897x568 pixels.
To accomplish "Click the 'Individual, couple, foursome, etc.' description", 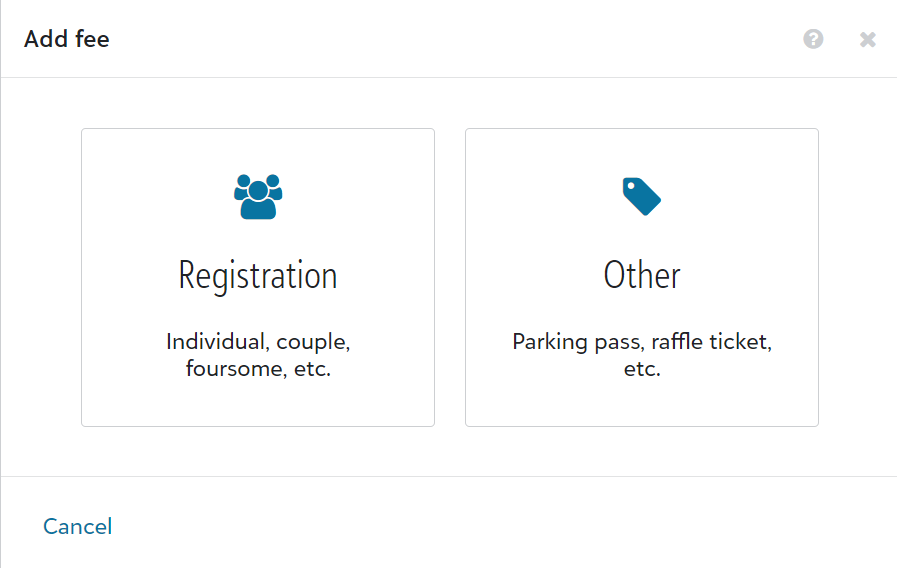I will coord(258,355).
